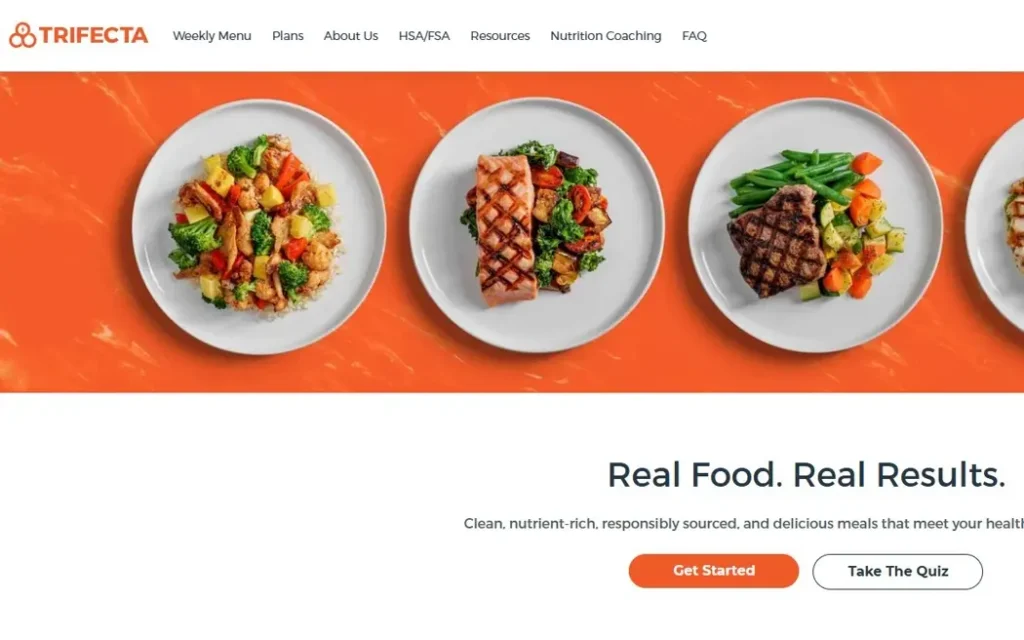Image resolution: width=1024 pixels, height=640 pixels.
Task: Click the Trifecta logo icon
Action: [x=23, y=35]
